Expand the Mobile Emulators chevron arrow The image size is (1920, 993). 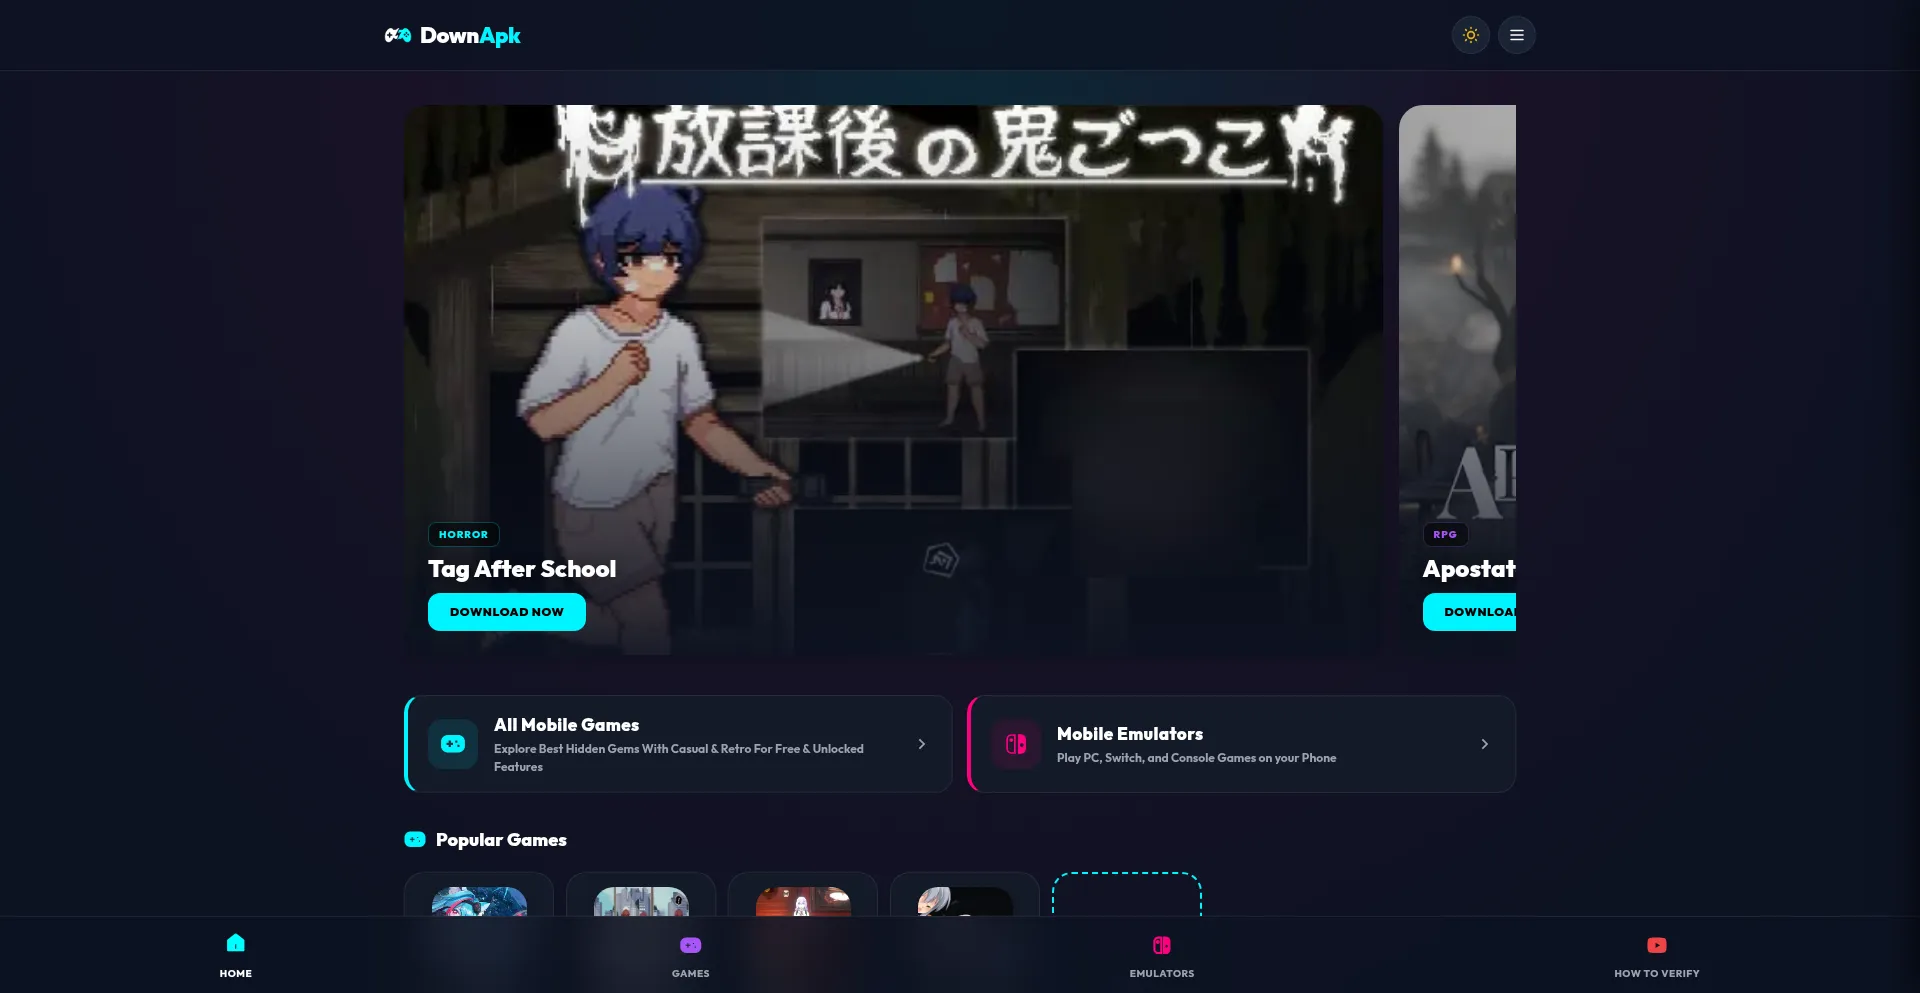tap(1485, 744)
